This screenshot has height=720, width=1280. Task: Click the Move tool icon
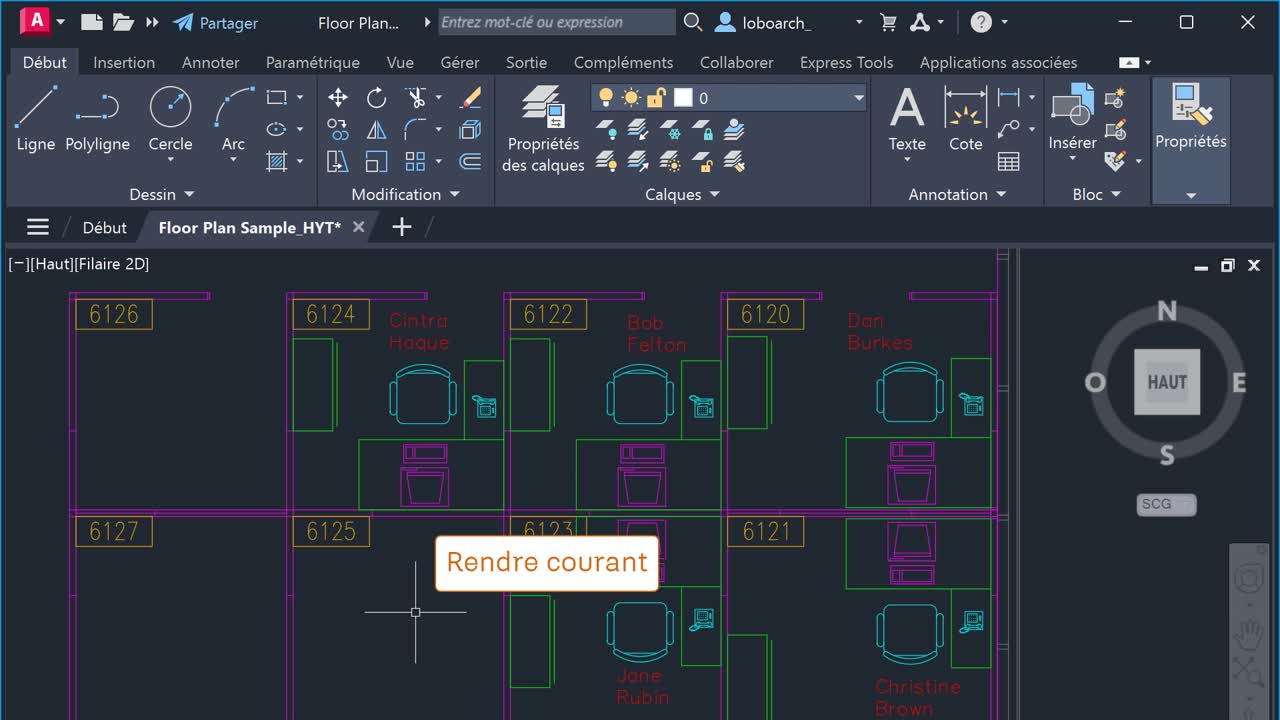point(338,97)
